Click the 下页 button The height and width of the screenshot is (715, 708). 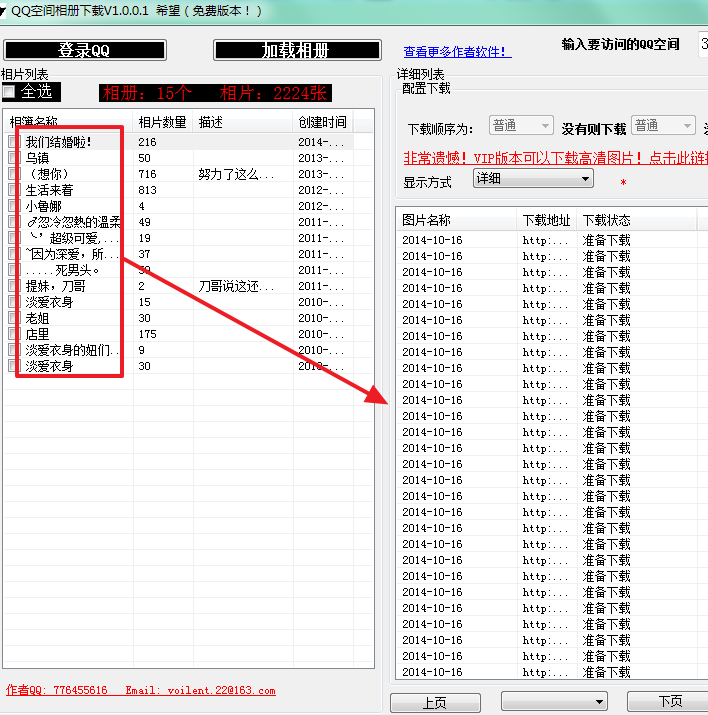coord(668,701)
